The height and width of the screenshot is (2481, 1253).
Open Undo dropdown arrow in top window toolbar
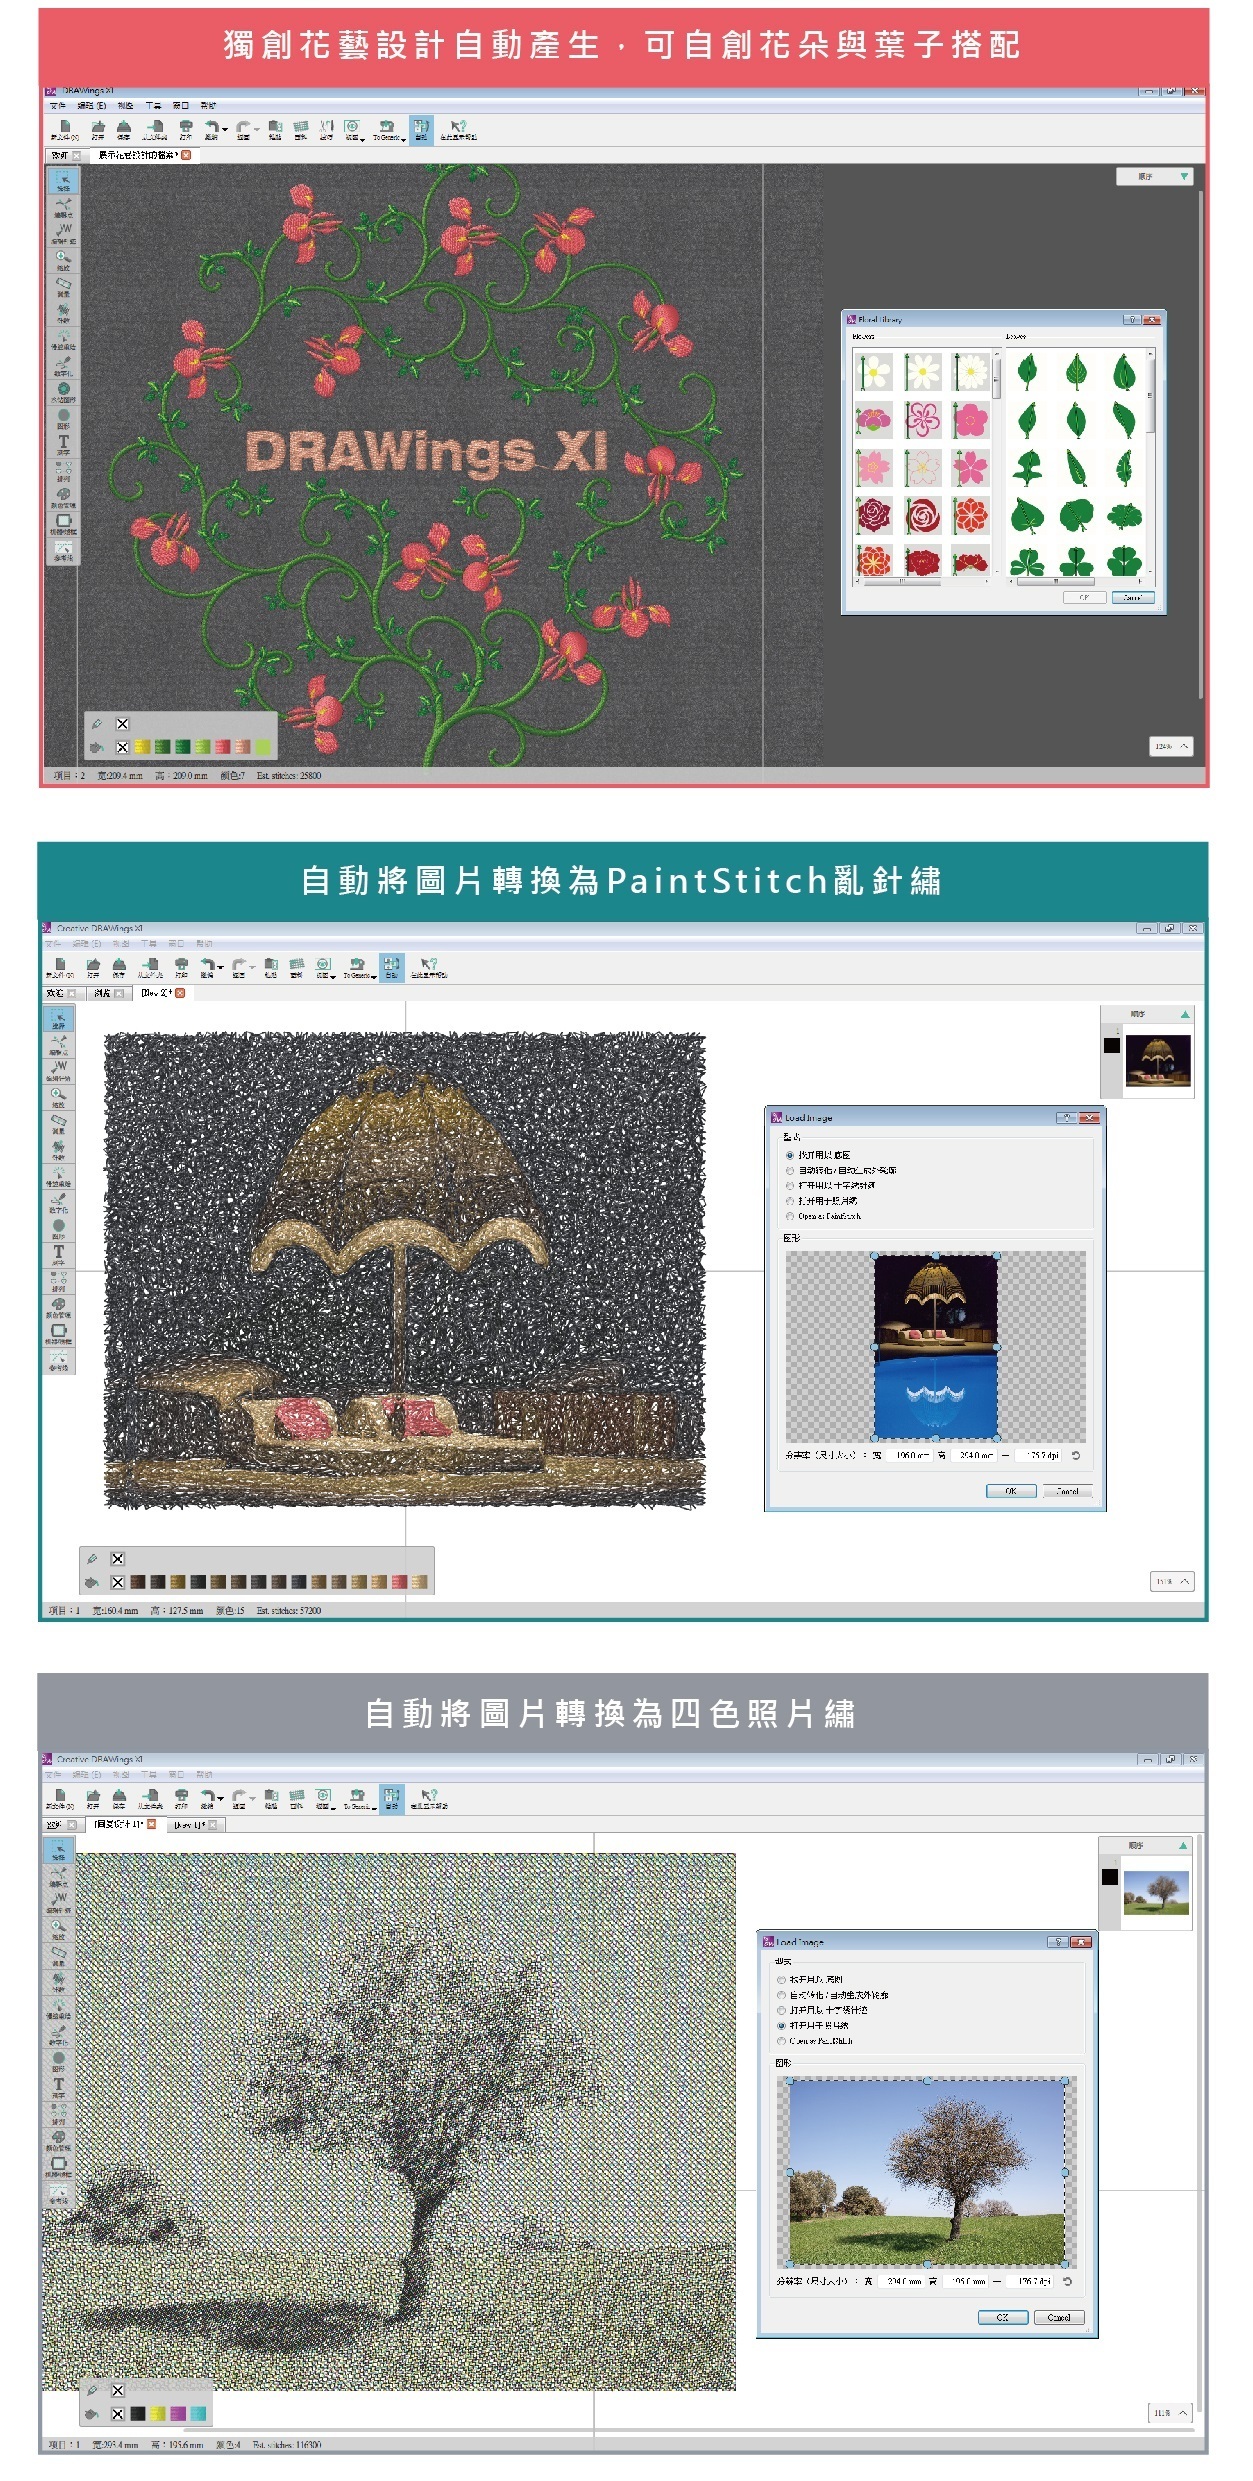click(225, 129)
